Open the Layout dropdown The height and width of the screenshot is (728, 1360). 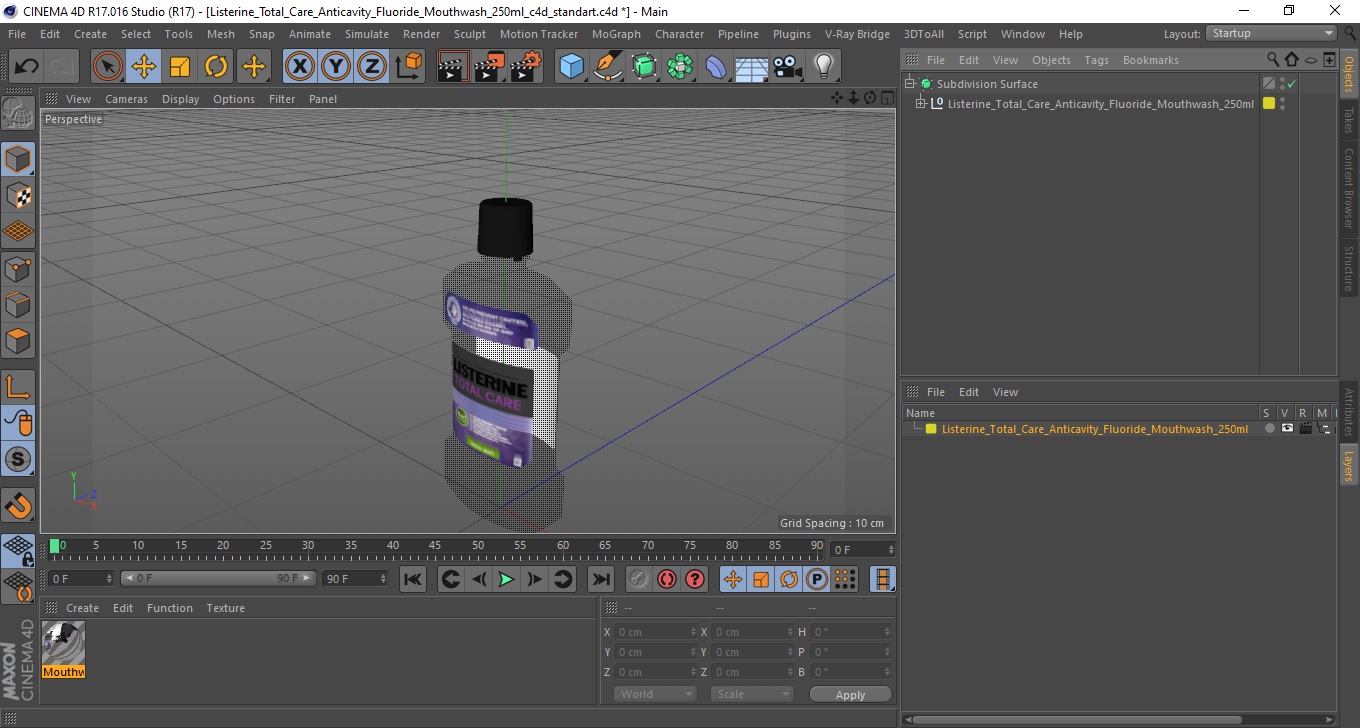point(1272,34)
